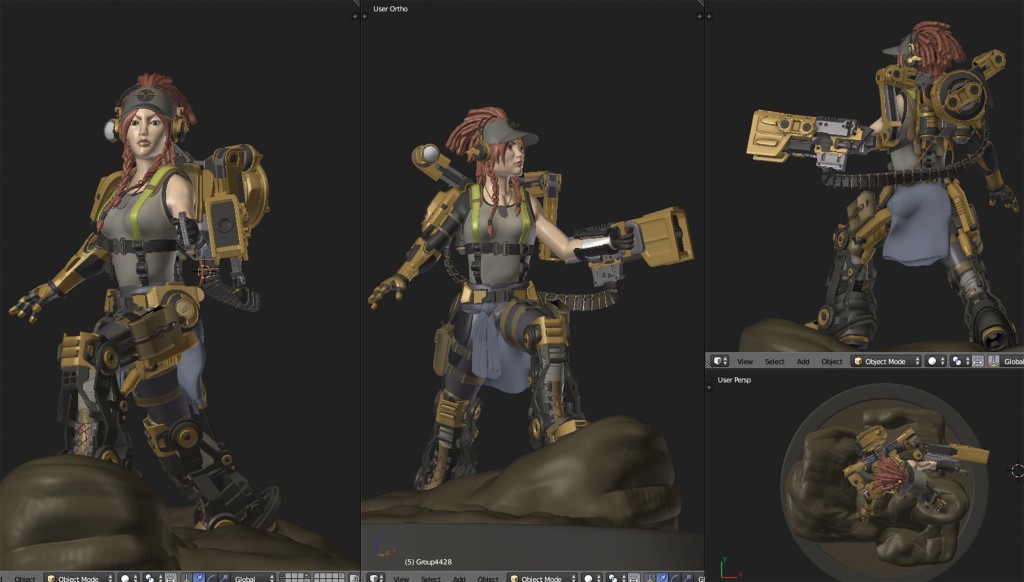Open the viewport shading sphere icon
The image size is (1024, 582).
click(125, 575)
